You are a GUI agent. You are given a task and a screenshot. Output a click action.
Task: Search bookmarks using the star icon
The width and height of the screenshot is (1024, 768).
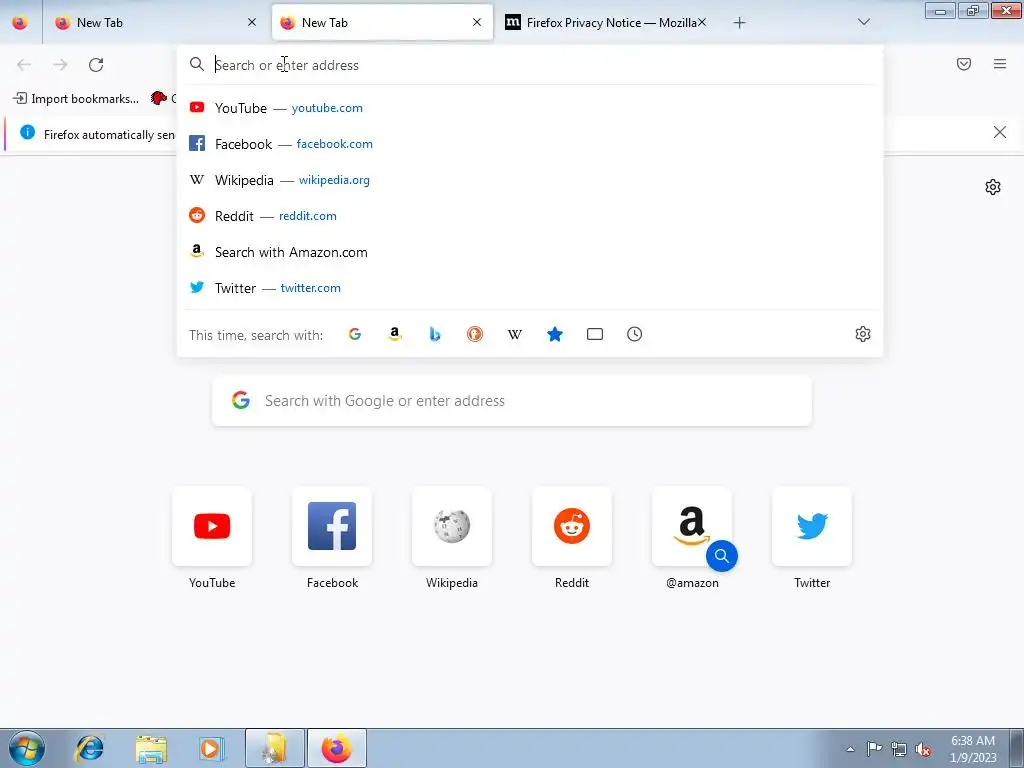coord(554,334)
